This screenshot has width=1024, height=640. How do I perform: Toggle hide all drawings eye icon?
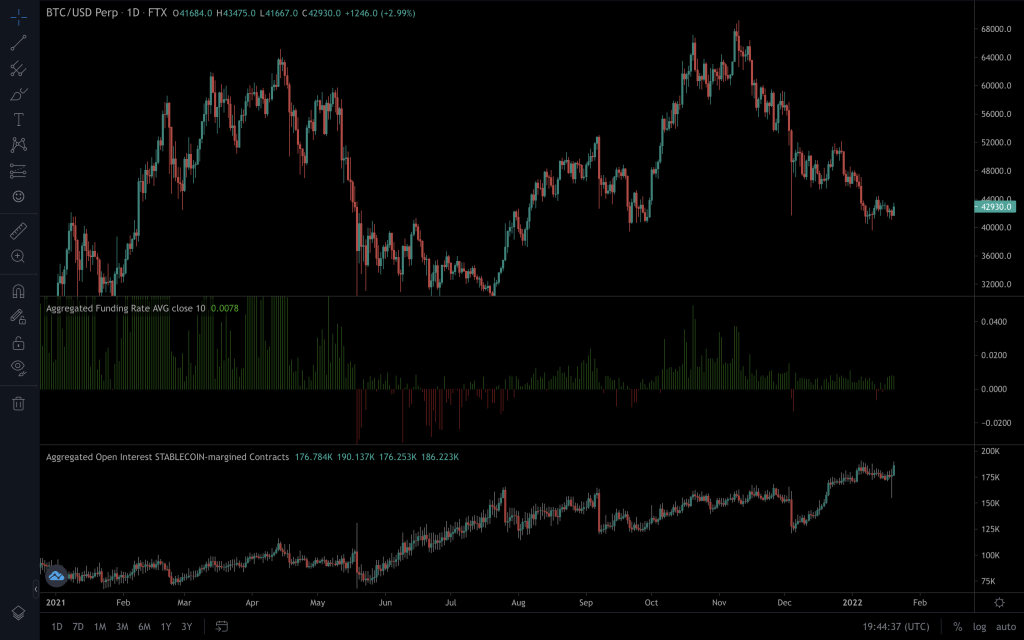click(x=18, y=367)
